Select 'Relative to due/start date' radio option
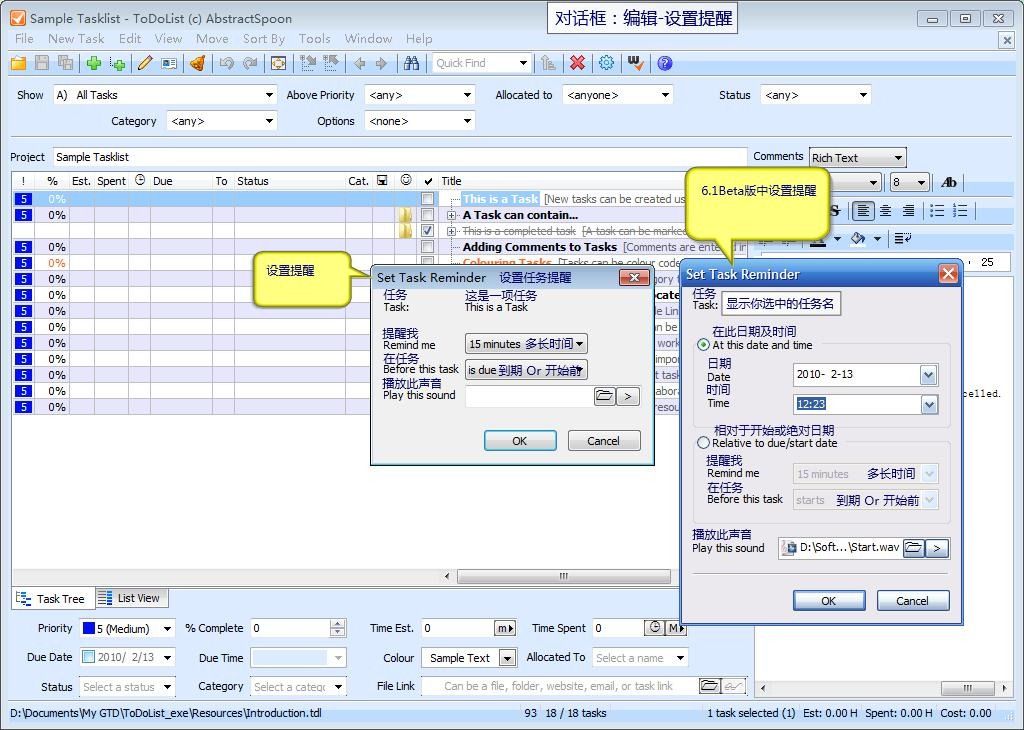1024x730 pixels. pos(704,443)
